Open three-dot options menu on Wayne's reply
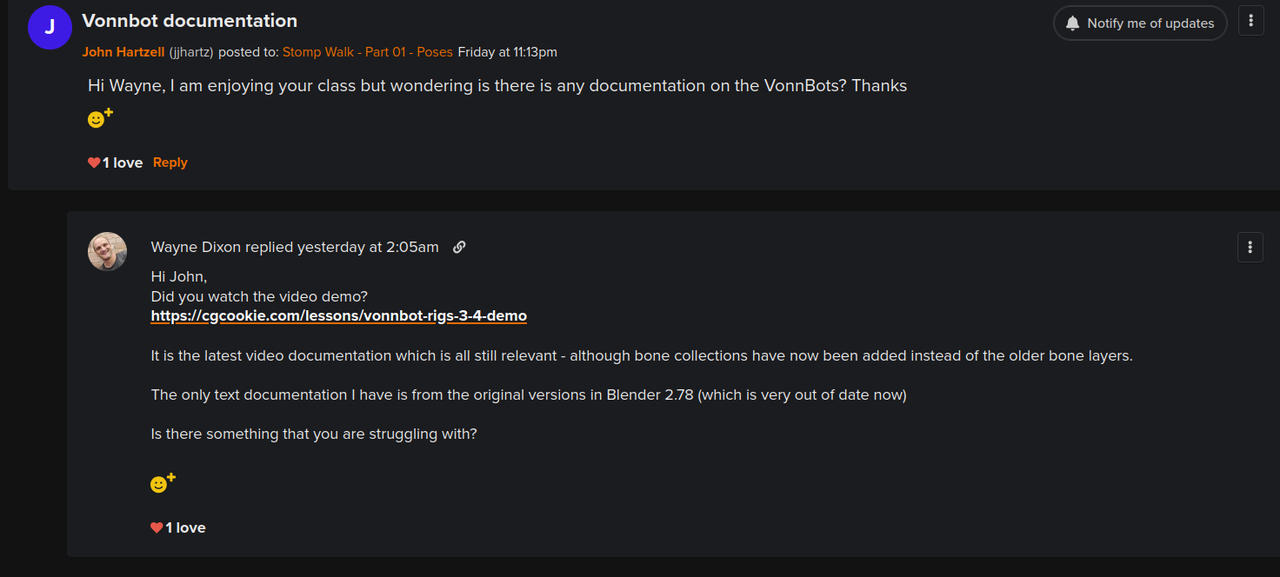 click(1250, 247)
